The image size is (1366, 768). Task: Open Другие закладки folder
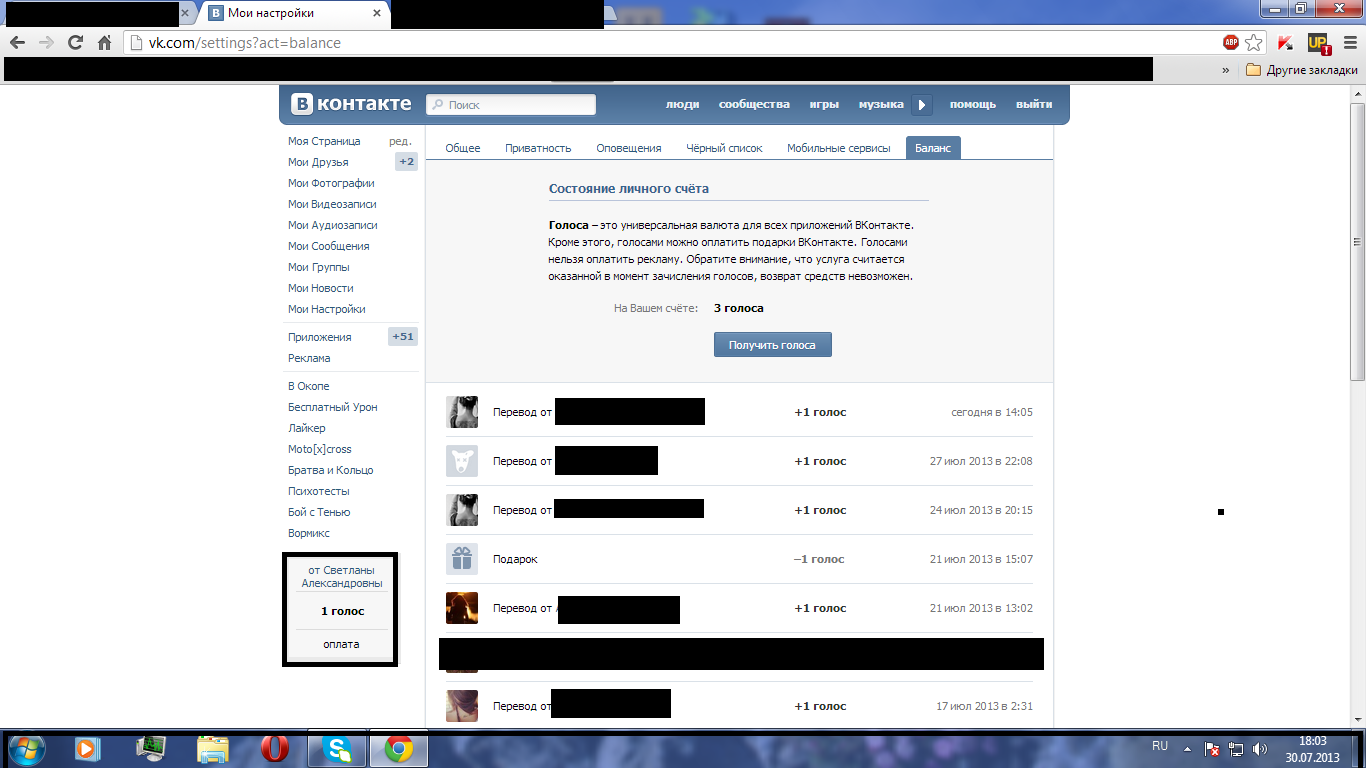pos(1302,70)
